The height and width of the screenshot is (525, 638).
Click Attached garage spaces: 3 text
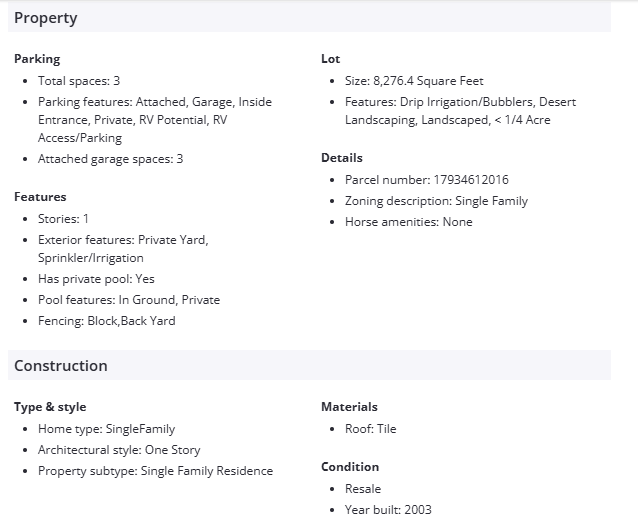110,159
